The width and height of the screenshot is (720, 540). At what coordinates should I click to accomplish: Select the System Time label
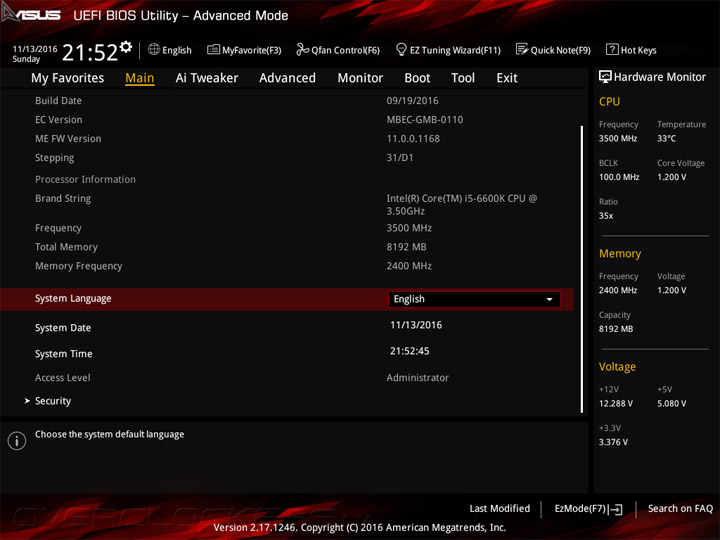click(64, 354)
